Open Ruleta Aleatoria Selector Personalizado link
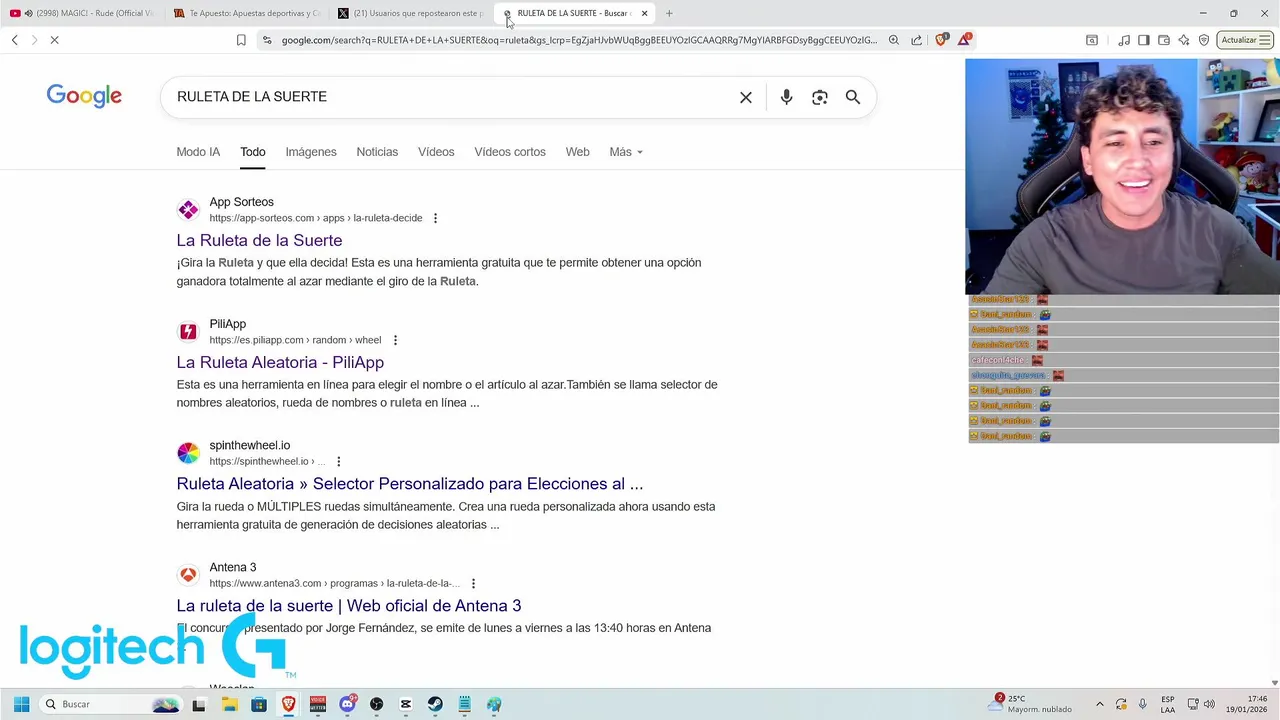Image resolution: width=1280 pixels, height=720 pixels. [410, 484]
